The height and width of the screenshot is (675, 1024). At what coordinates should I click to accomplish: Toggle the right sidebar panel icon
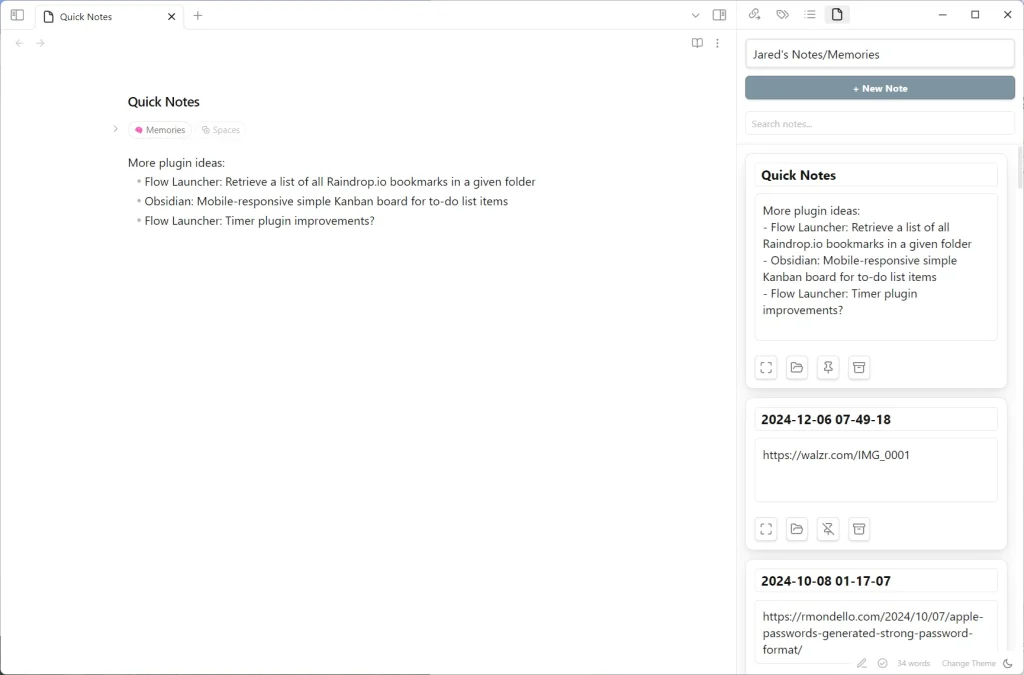720,15
